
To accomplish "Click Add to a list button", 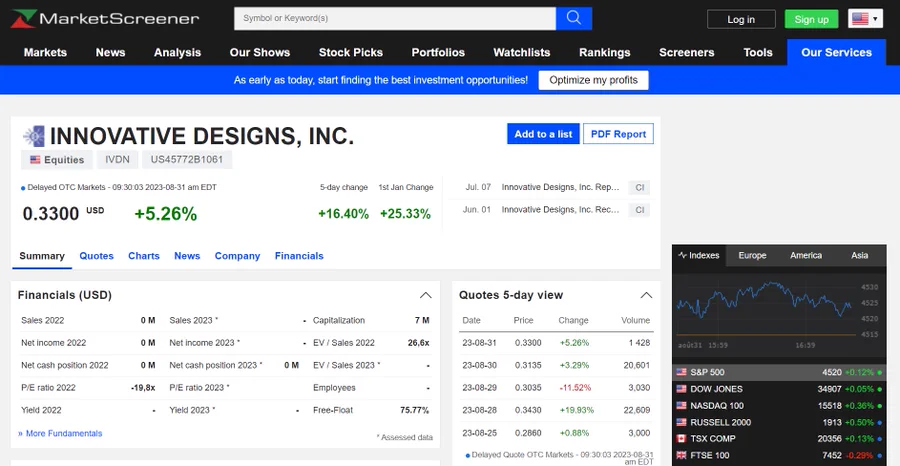I will click(543, 134).
